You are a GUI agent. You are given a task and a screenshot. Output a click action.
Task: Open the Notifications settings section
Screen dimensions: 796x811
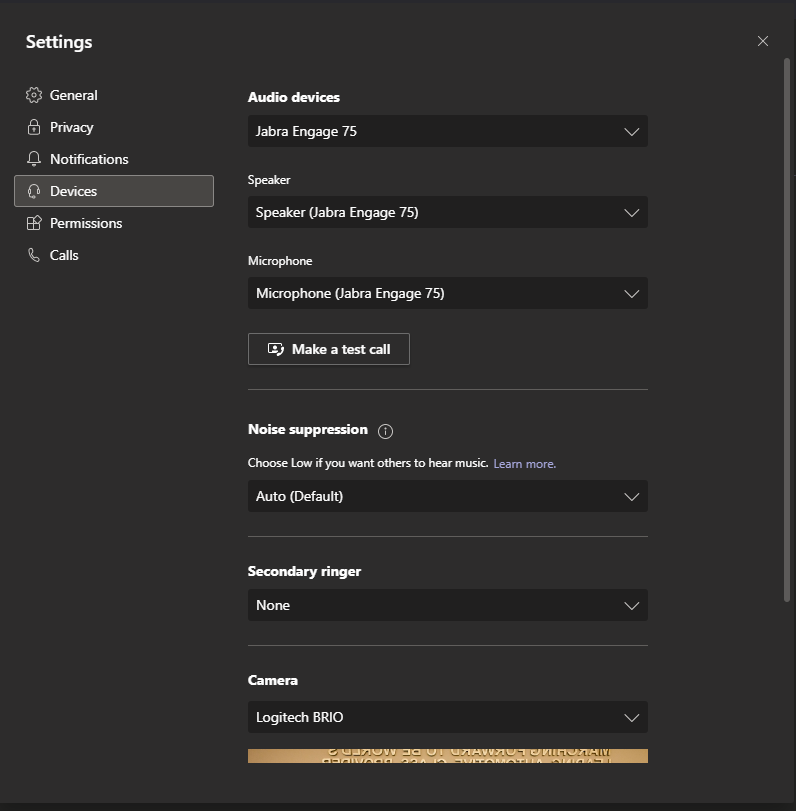pyautogui.click(x=89, y=159)
